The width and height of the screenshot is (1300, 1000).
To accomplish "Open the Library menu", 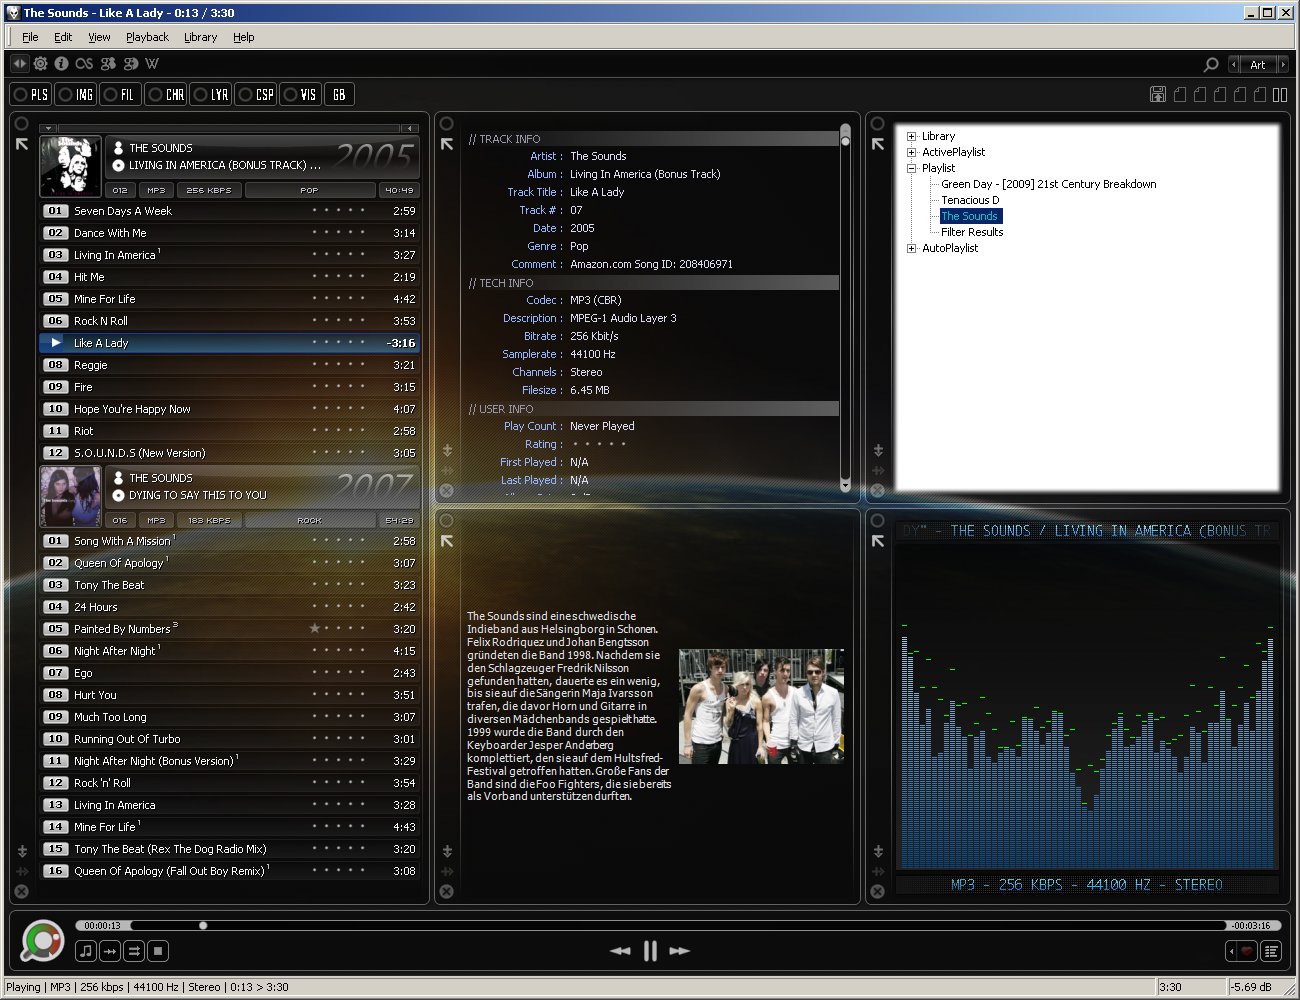I will 200,37.
